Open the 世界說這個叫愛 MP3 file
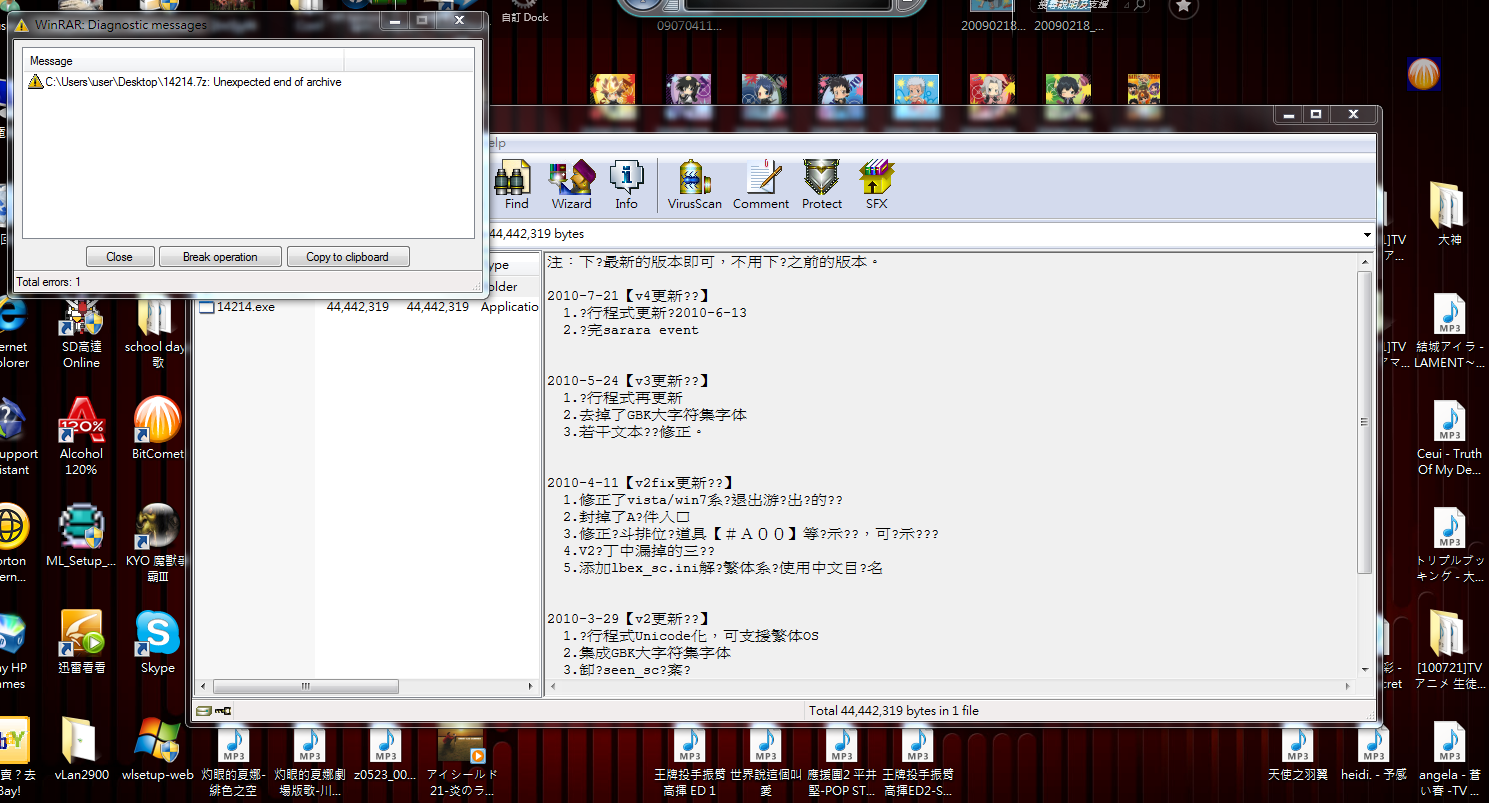1489x803 pixels. pos(765,760)
